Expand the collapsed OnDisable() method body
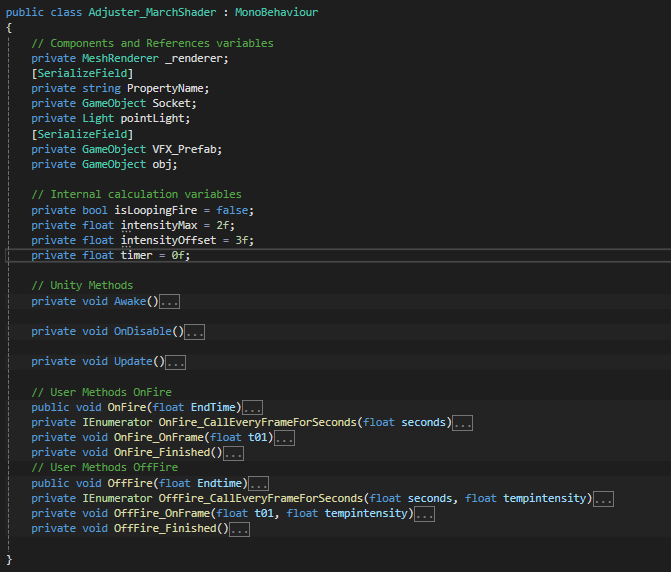This screenshot has height=572, width=671. [195, 332]
